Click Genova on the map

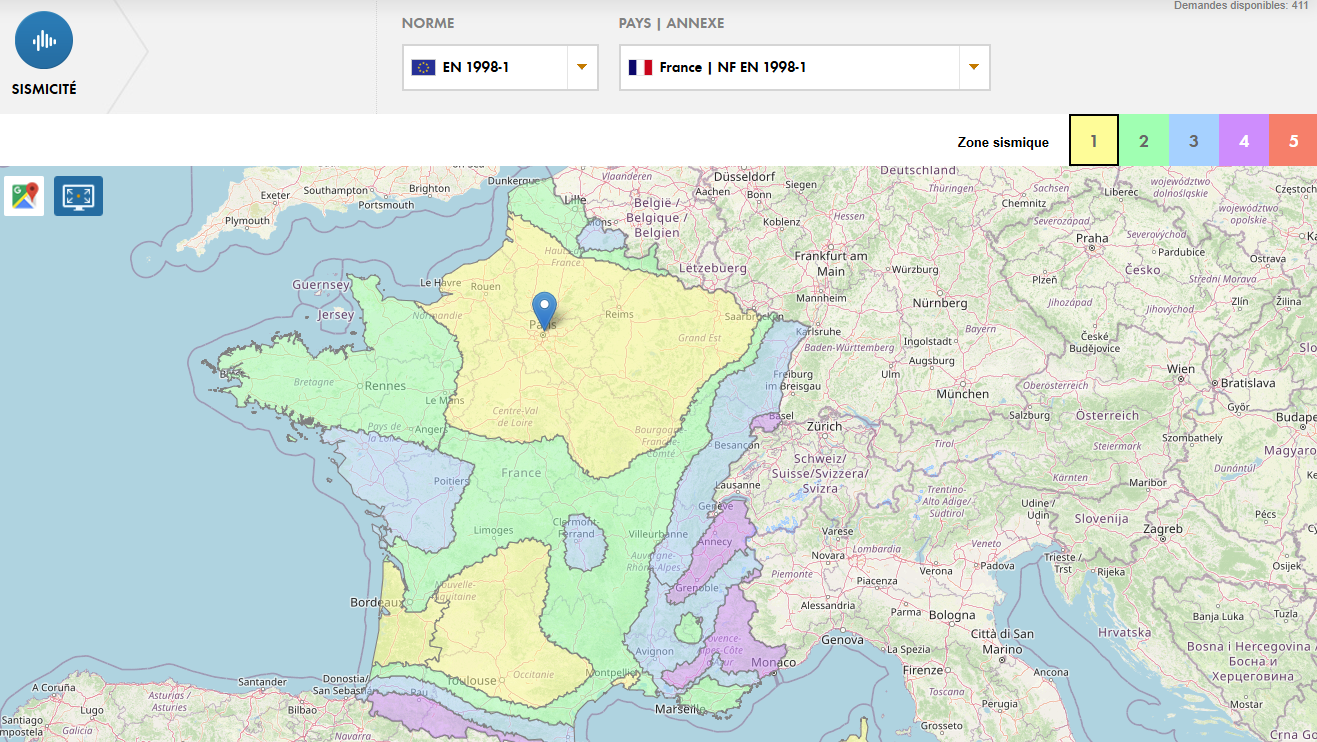tap(841, 639)
